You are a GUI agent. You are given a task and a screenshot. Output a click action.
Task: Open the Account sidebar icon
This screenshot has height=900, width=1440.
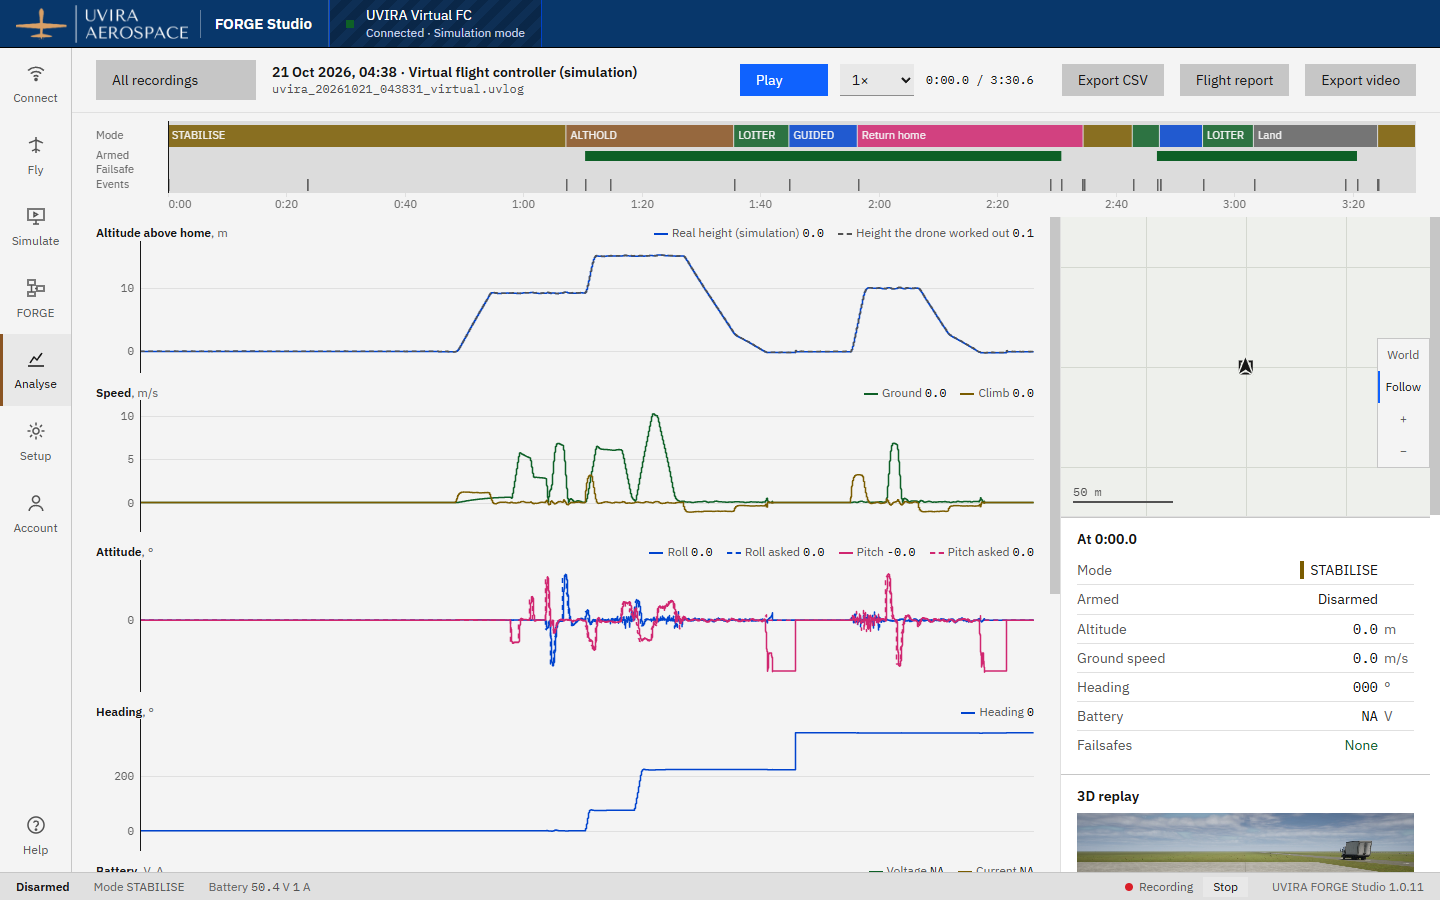coord(36,514)
